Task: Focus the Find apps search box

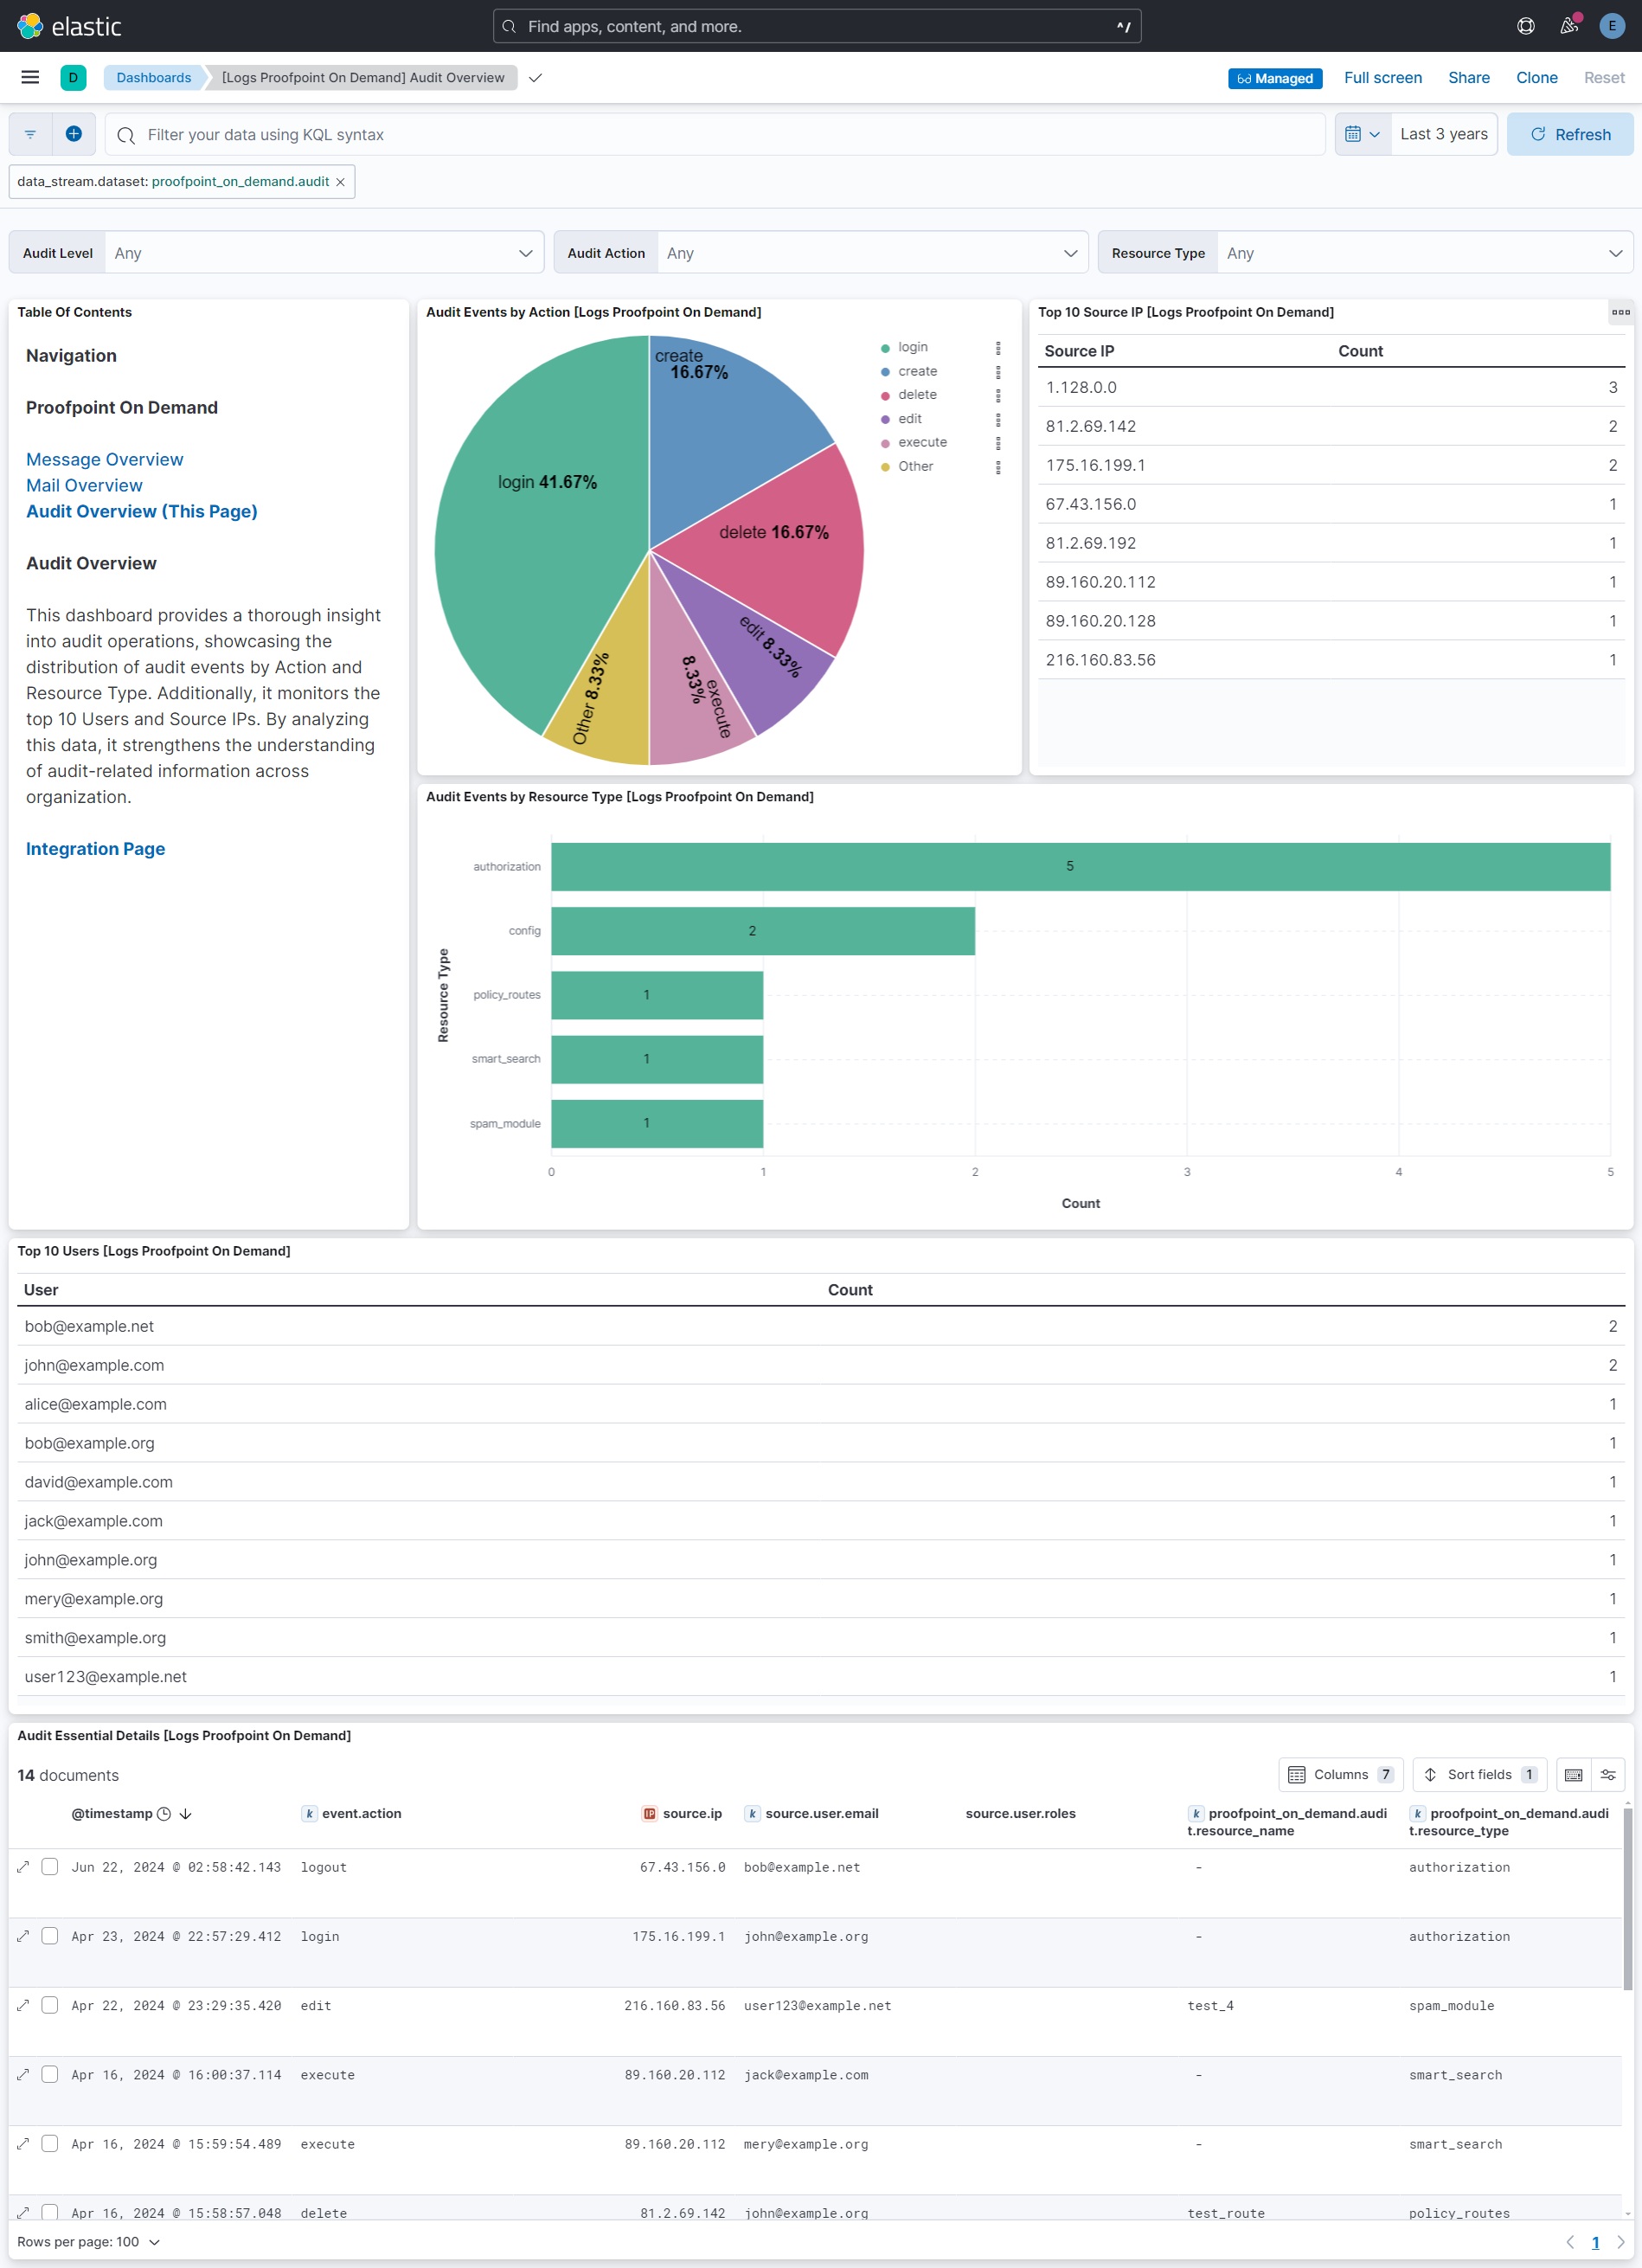Action: pyautogui.click(x=816, y=26)
